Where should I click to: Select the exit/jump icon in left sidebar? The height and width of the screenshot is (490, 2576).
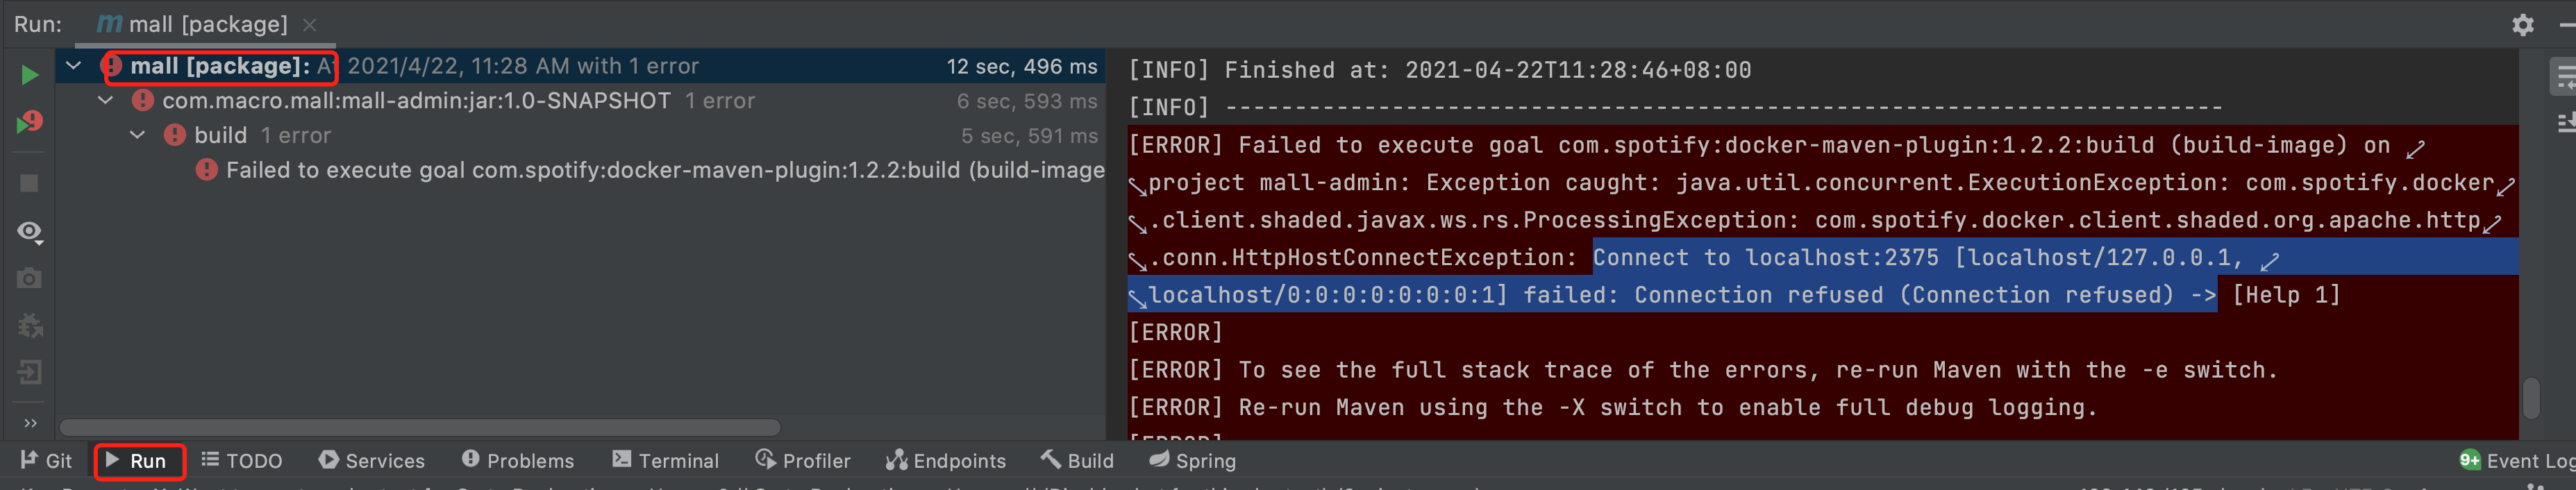click(28, 372)
